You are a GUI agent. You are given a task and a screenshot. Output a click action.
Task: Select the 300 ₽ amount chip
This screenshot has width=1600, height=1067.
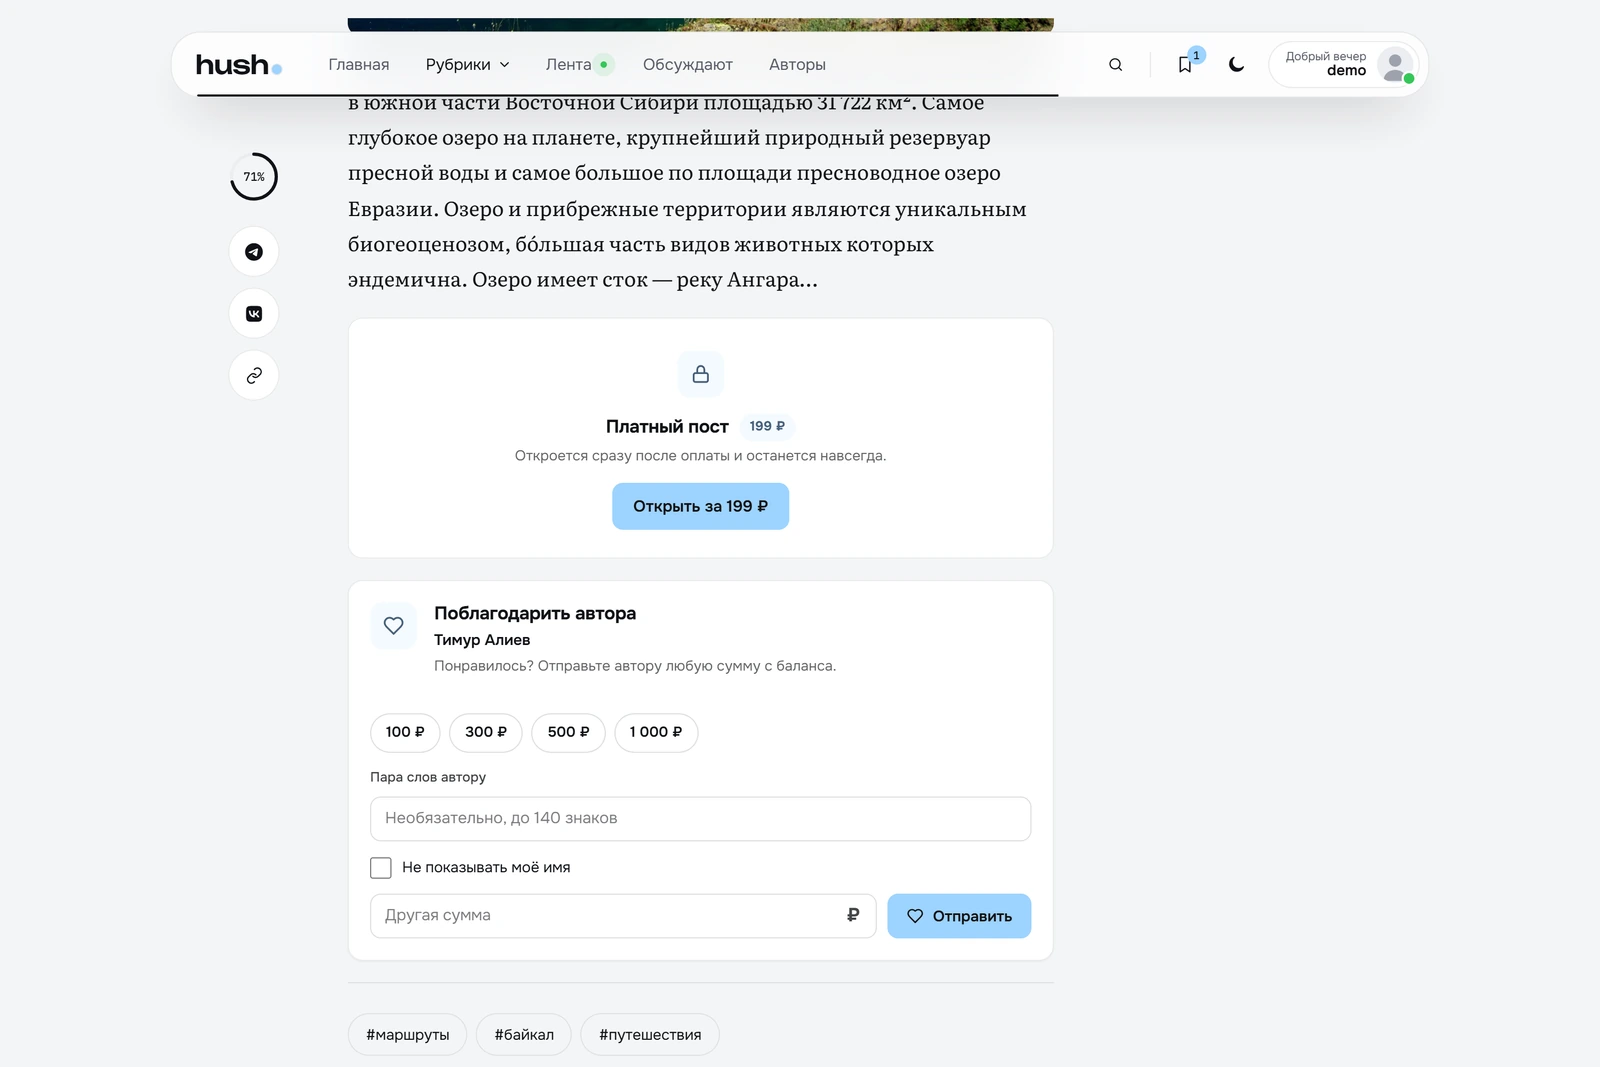tap(486, 733)
